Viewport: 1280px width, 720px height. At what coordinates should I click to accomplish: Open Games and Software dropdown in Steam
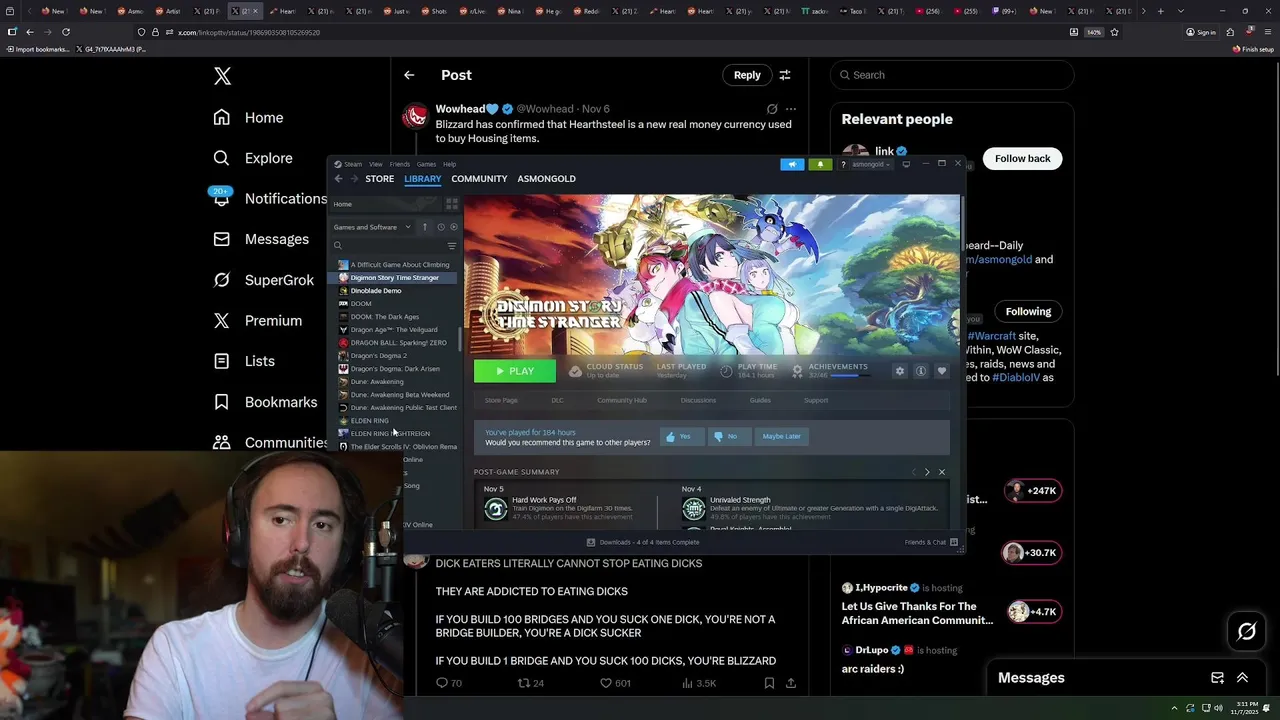(x=372, y=227)
